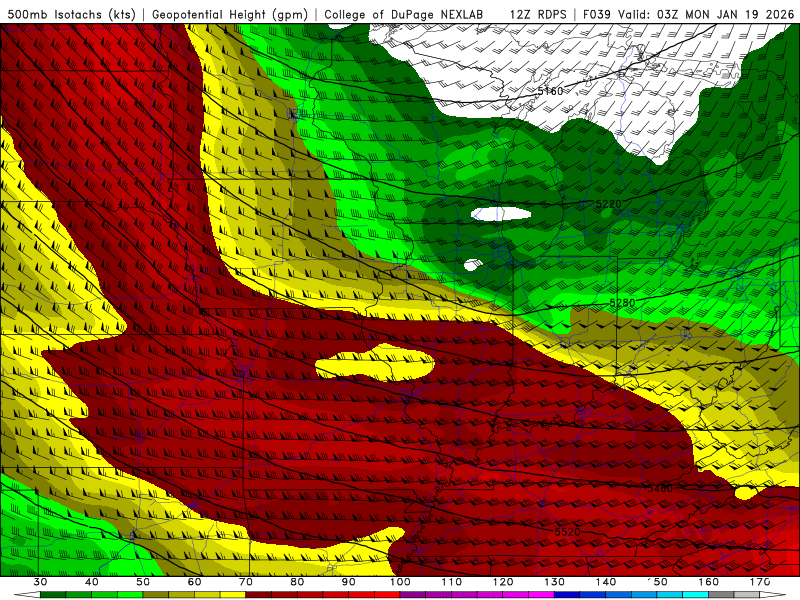Screen dimensions: 800x600
Task: Click the '500mb Isotachs (kts)' title text
Action: point(71,14)
